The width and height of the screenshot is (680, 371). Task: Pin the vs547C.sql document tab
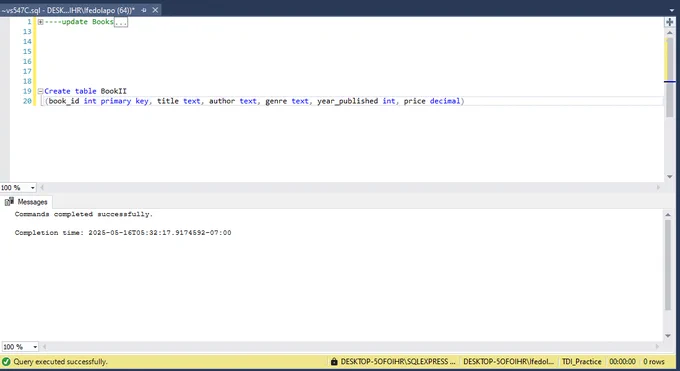(x=144, y=10)
